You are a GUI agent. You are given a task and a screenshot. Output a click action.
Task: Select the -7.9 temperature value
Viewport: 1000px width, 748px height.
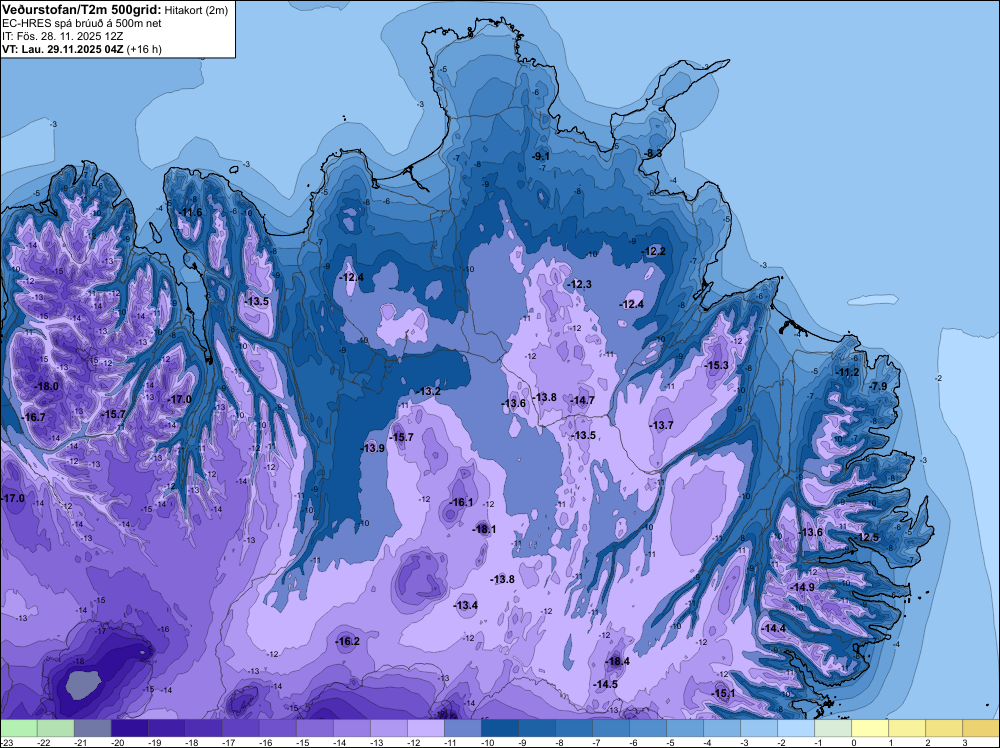[x=878, y=386]
